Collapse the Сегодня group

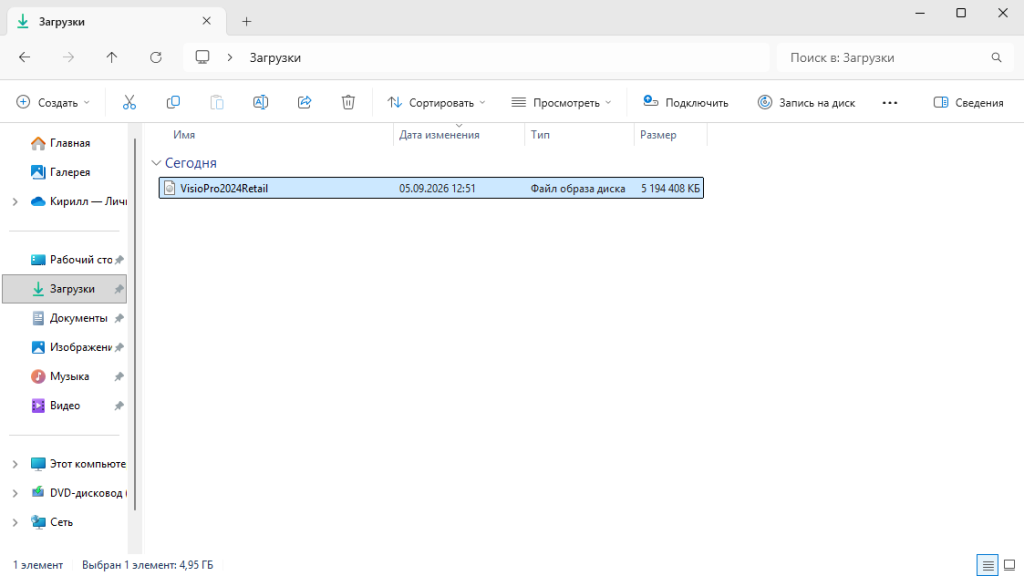pyautogui.click(x=156, y=163)
